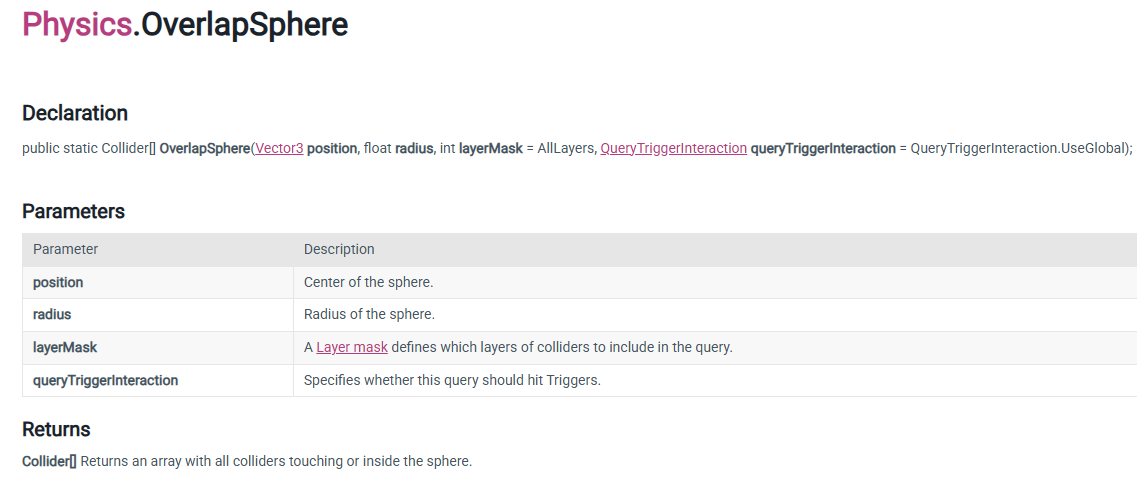Open the Vector3 type link
1137x490 pixels.
coord(279,148)
